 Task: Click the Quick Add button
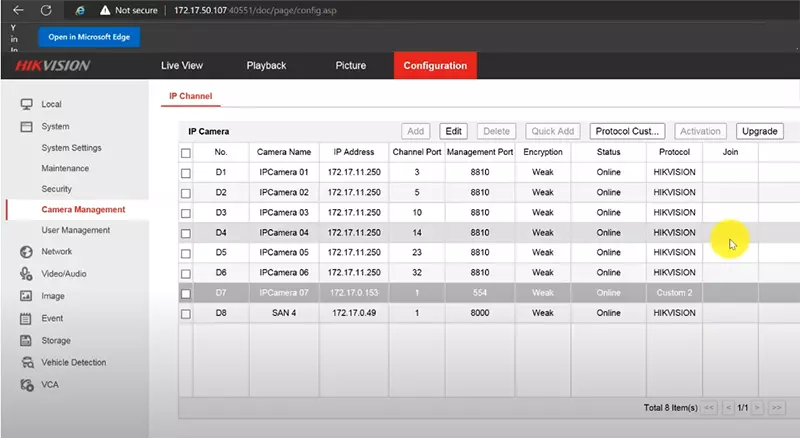[553, 131]
